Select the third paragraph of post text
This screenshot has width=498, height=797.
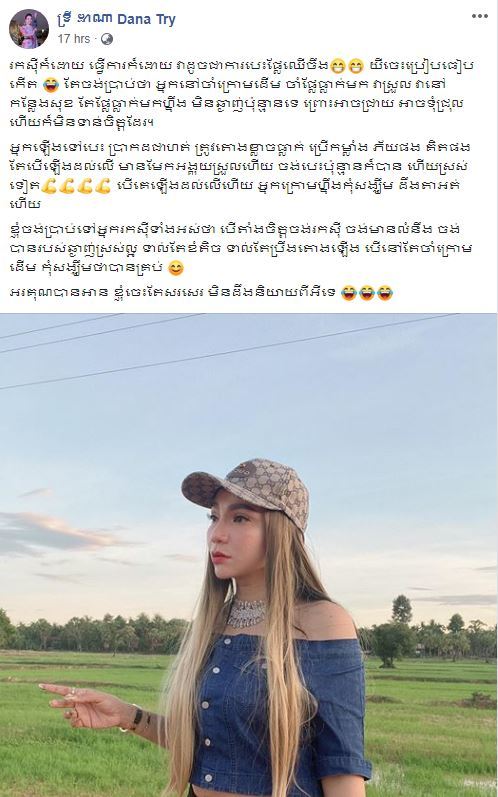pos(241,249)
